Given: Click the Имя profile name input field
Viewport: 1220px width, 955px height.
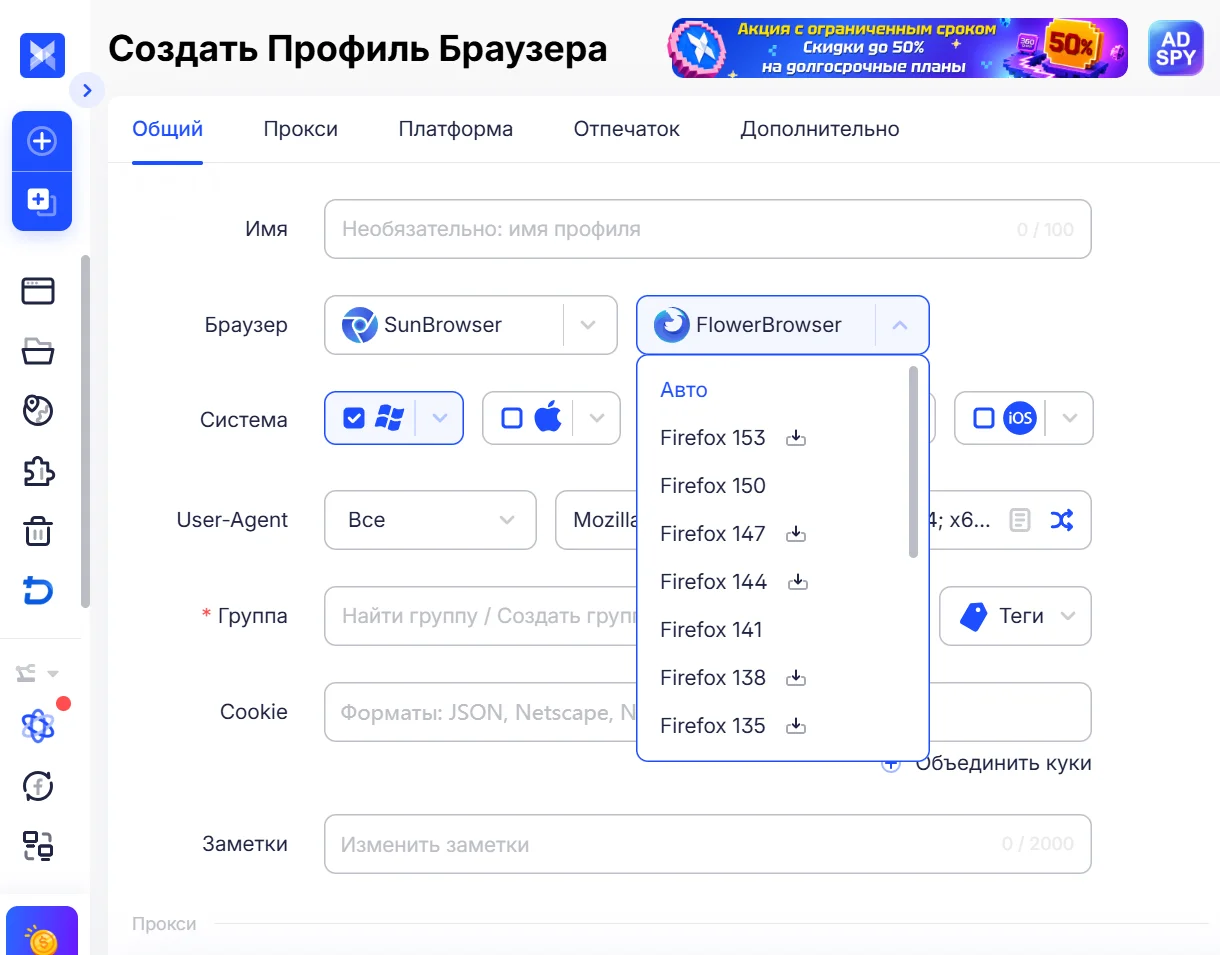Looking at the screenshot, I should [708, 229].
